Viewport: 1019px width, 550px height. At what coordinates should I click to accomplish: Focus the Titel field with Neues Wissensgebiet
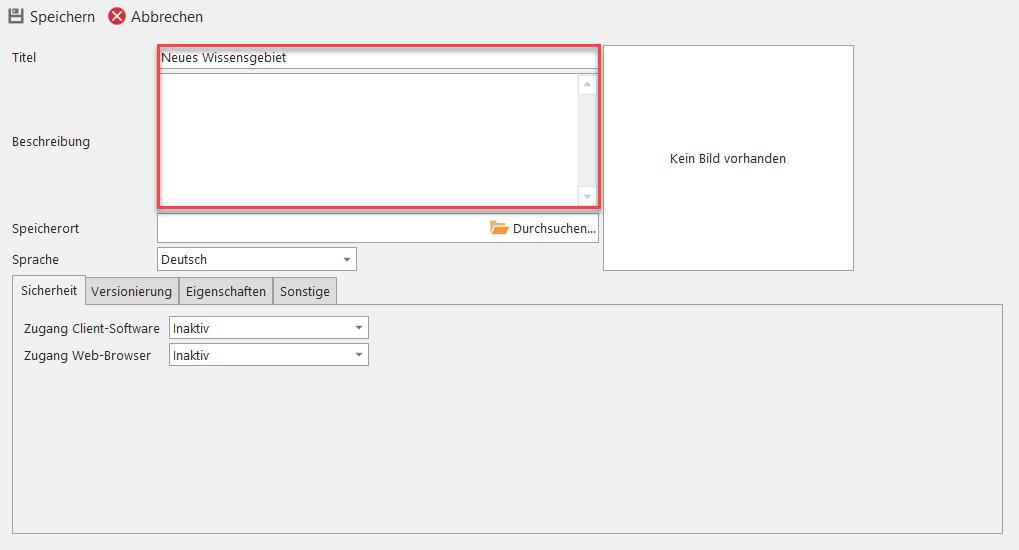tap(377, 58)
